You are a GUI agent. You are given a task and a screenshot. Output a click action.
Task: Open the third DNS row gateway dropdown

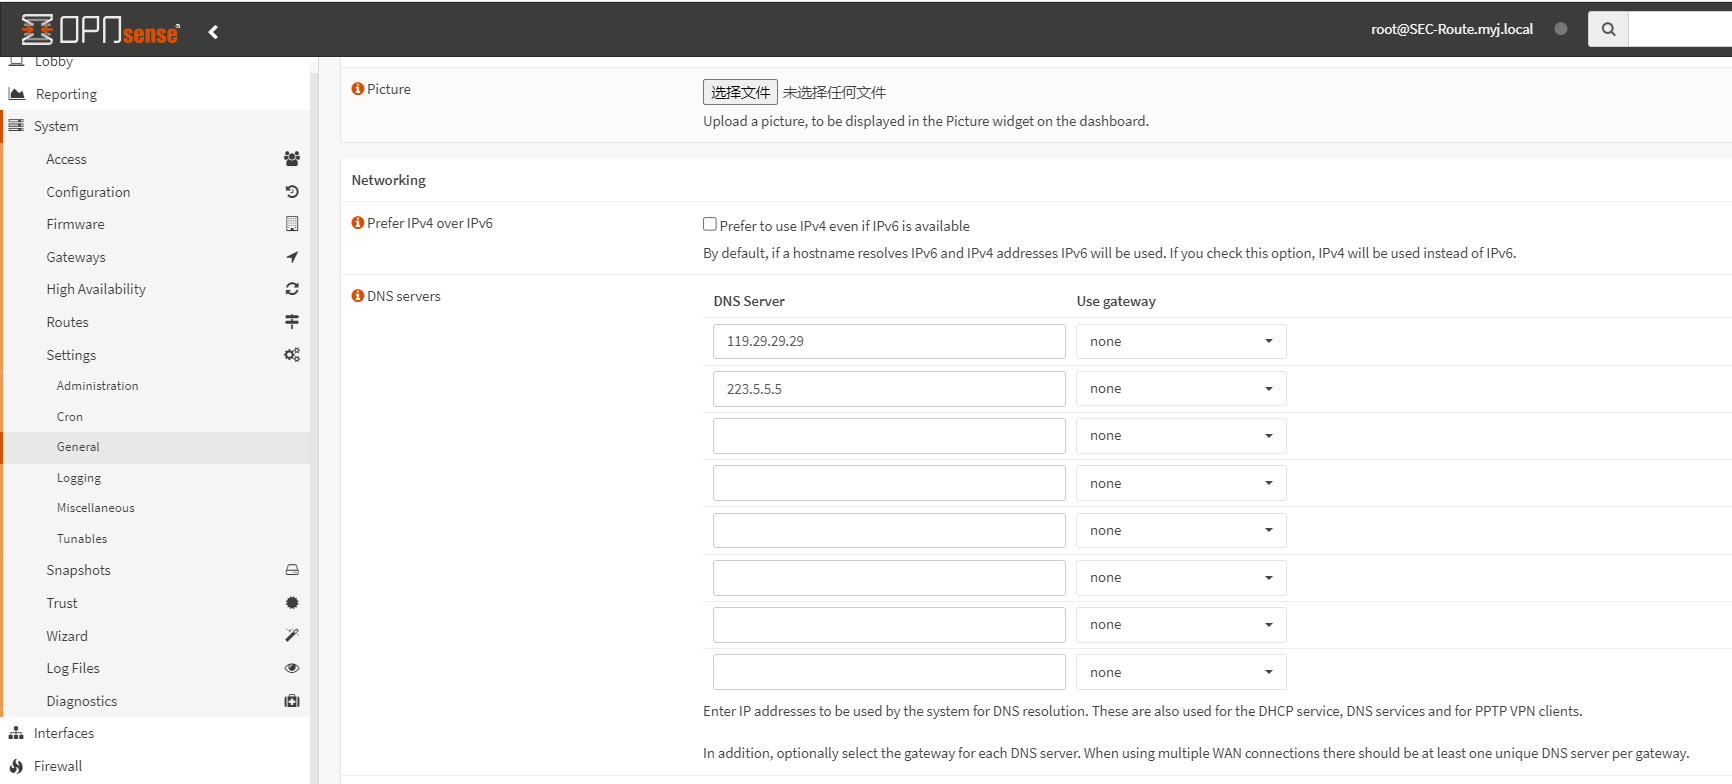click(x=1181, y=435)
